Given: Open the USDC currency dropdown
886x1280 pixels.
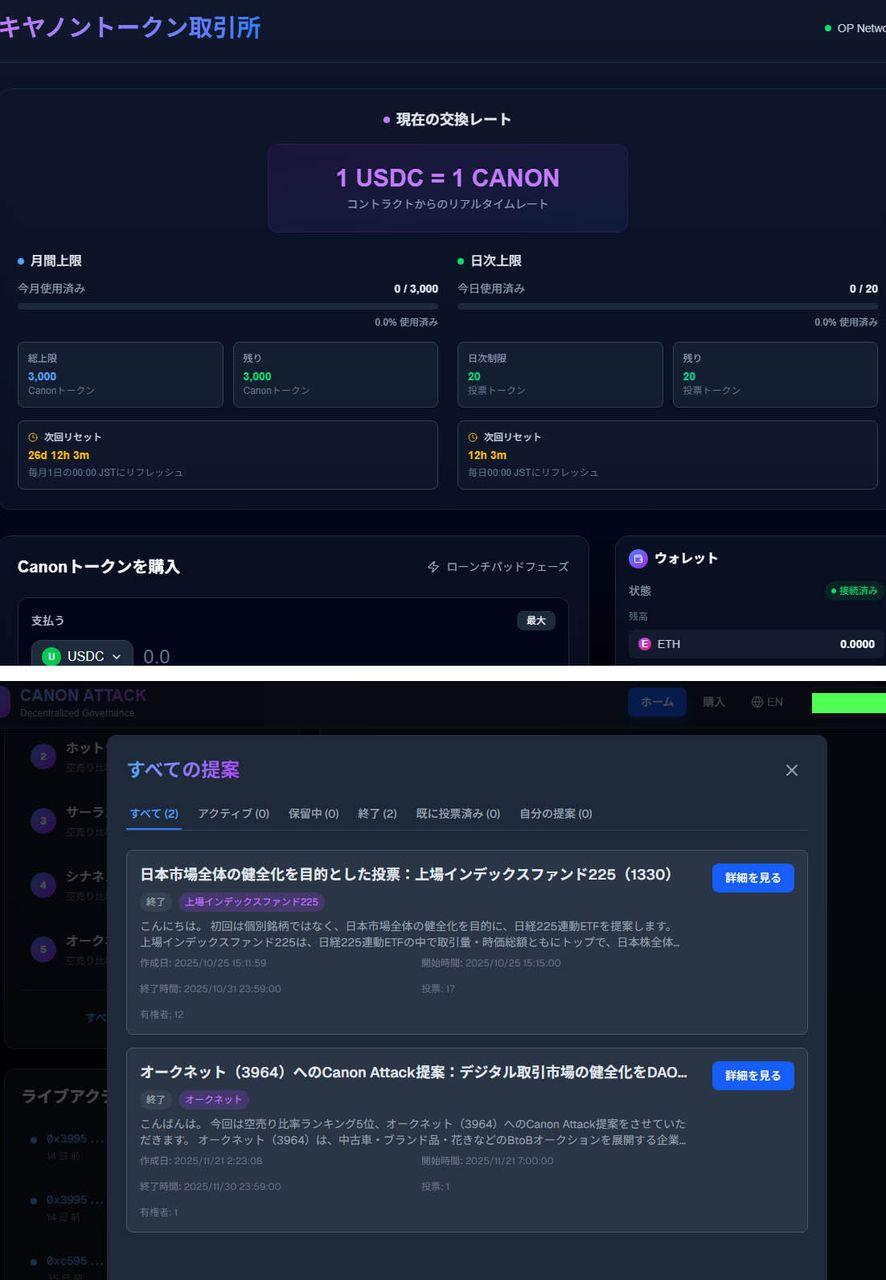Looking at the screenshot, I should [x=82, y=656].
